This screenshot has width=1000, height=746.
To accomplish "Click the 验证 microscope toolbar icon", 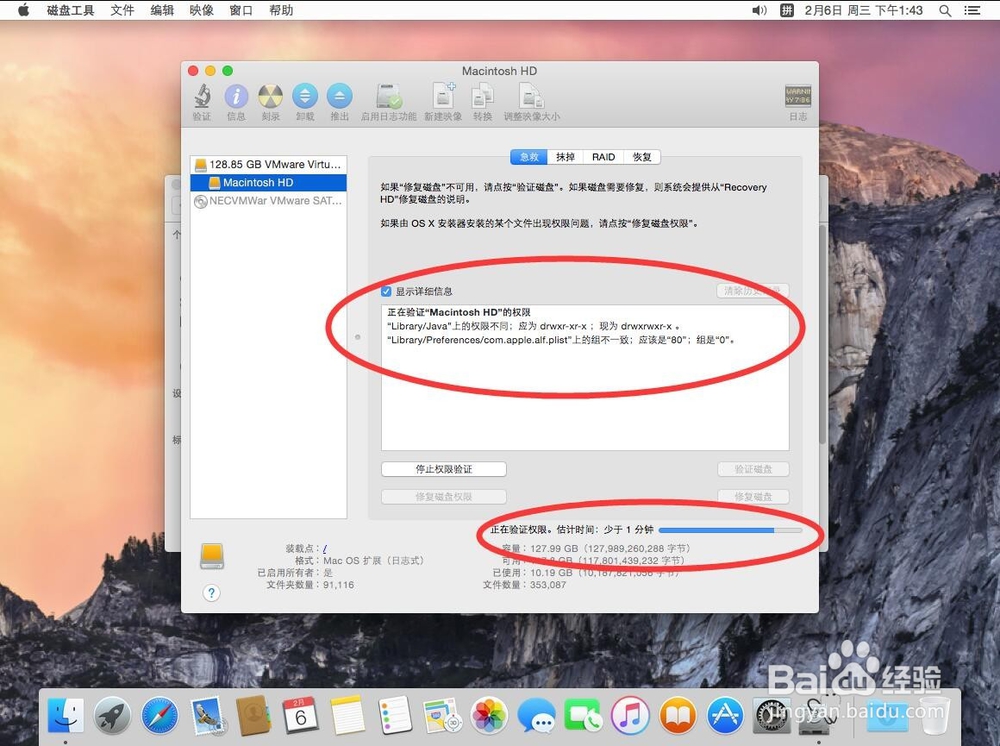I will [x=202, y=98].
